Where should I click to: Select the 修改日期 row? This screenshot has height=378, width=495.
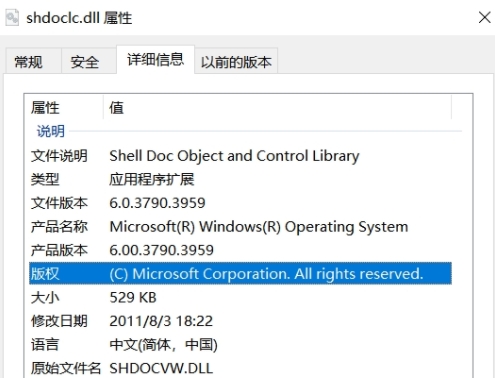(x=240, y=321)
